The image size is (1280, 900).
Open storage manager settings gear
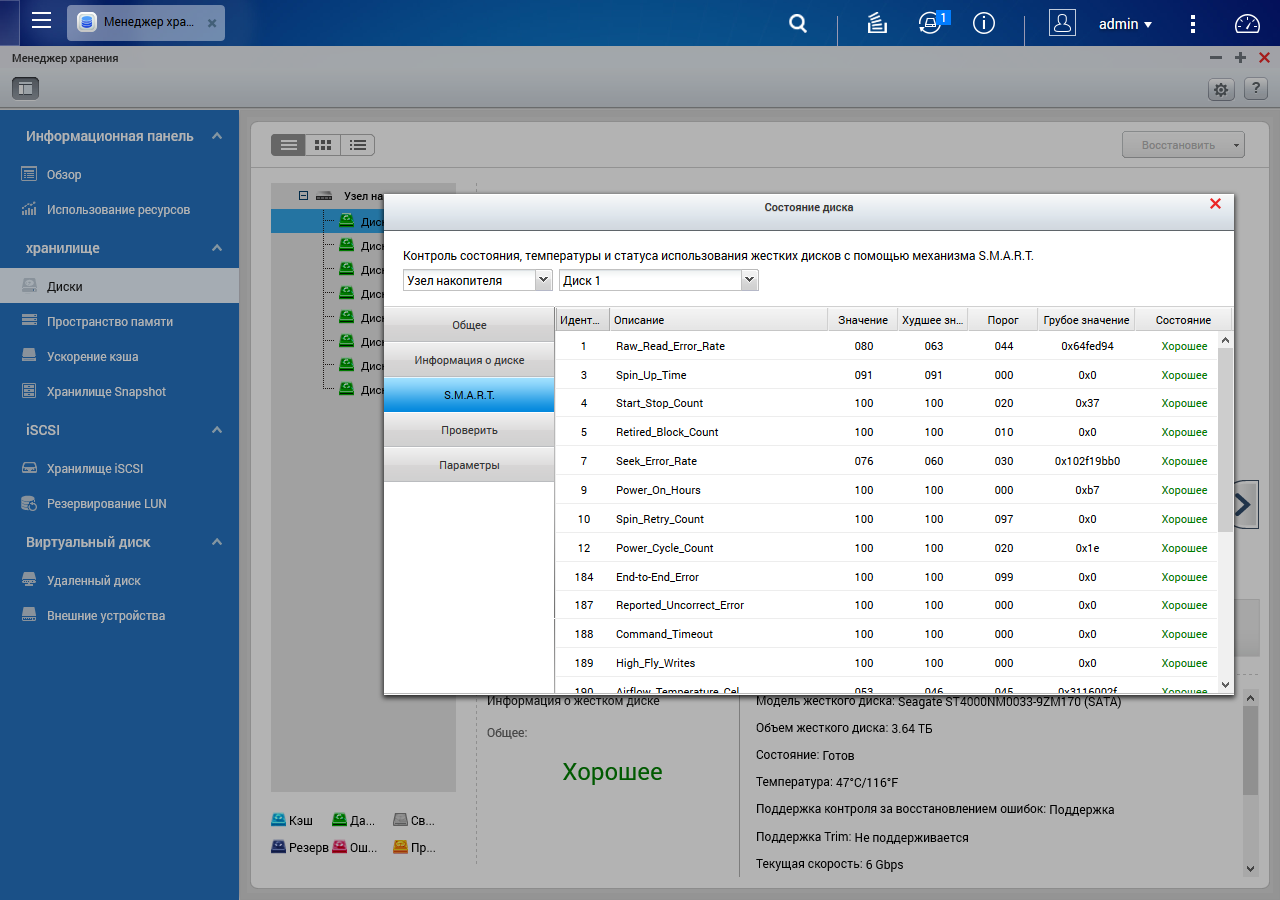coord(1221,89)
